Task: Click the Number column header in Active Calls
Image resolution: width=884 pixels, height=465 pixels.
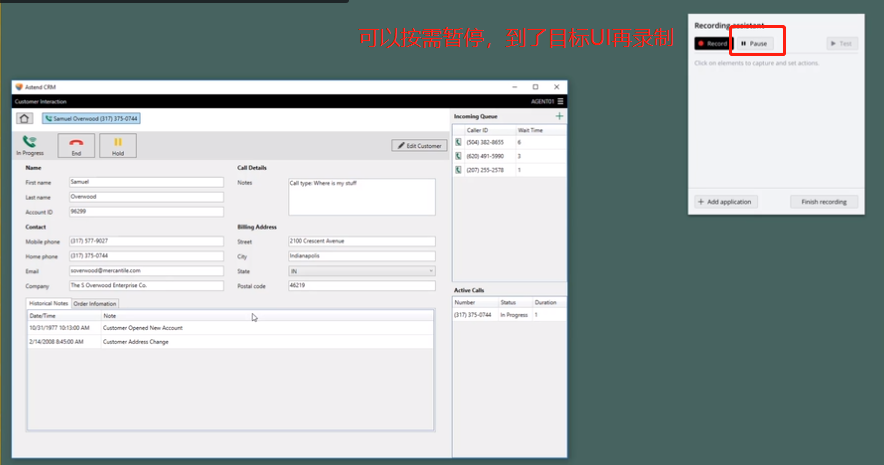Action: pyautogui.click(x=475, y=303)
